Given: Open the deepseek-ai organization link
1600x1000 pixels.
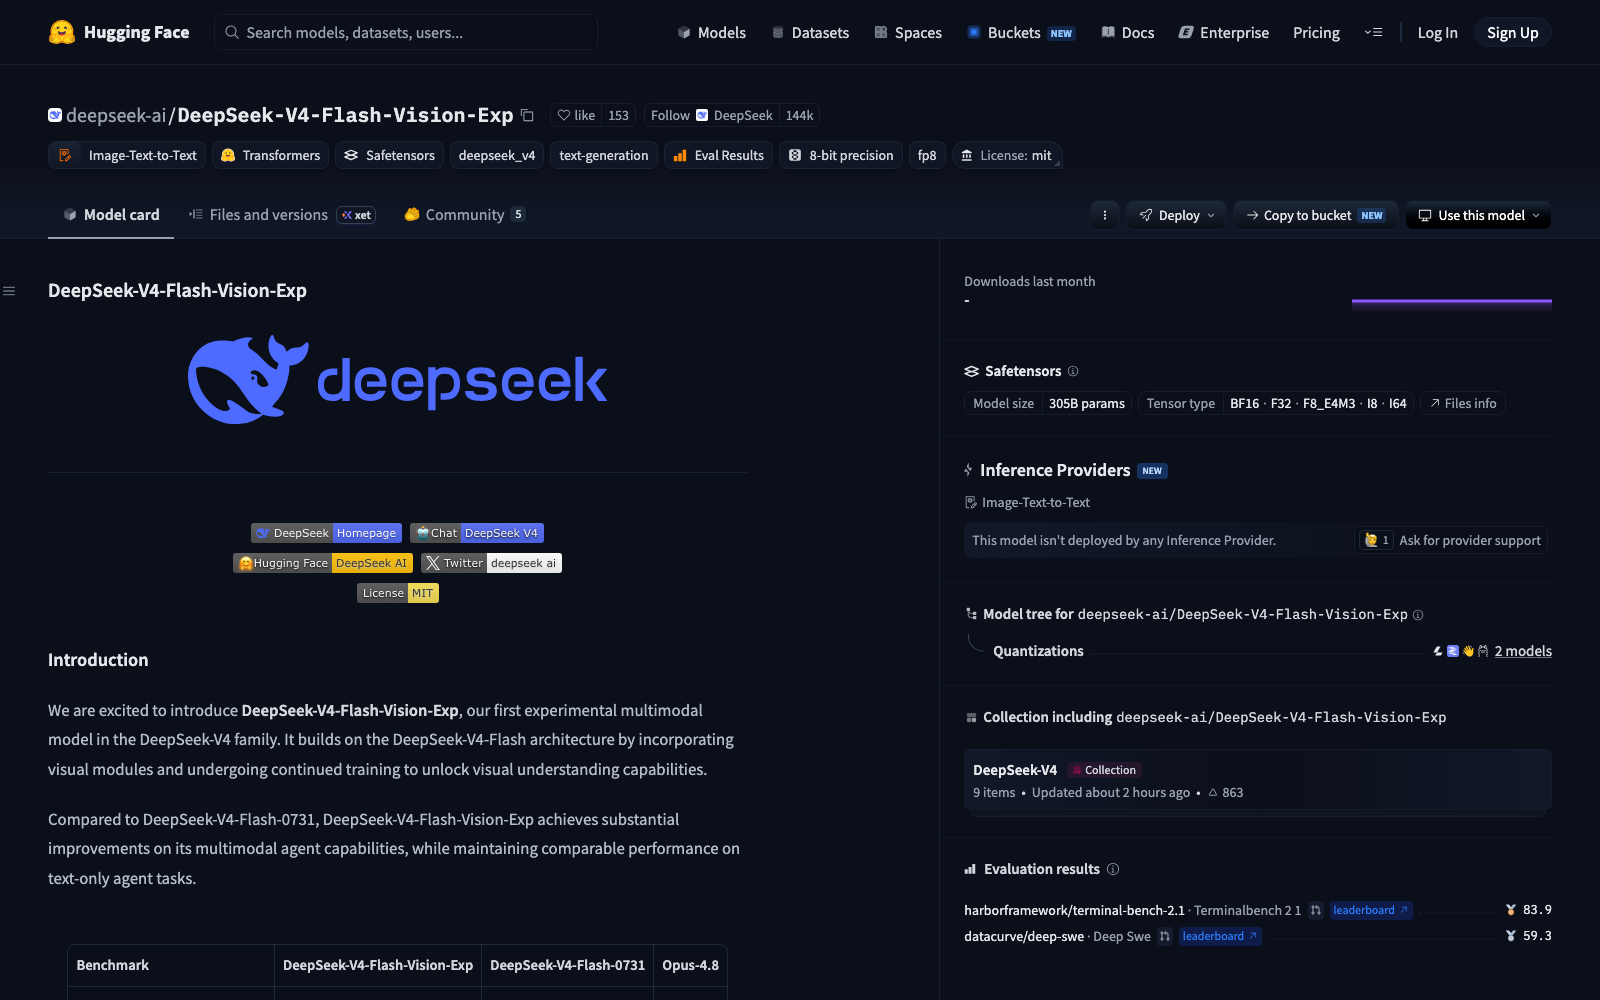Looking at the screenshot, I should click(116, 115).
